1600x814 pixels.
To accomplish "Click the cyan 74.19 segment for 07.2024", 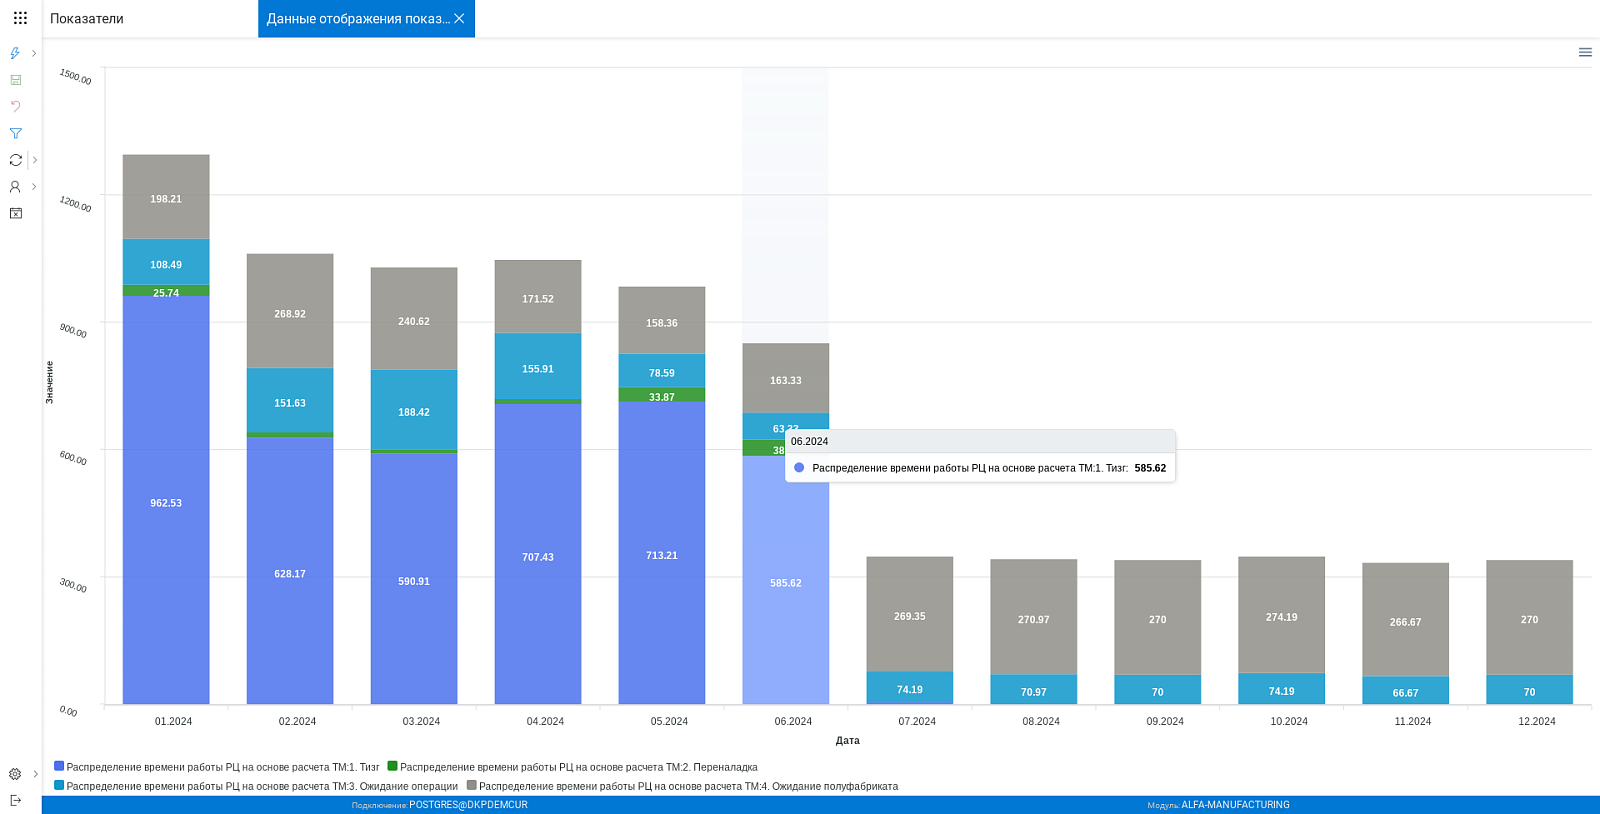I will tap(910, 688).
